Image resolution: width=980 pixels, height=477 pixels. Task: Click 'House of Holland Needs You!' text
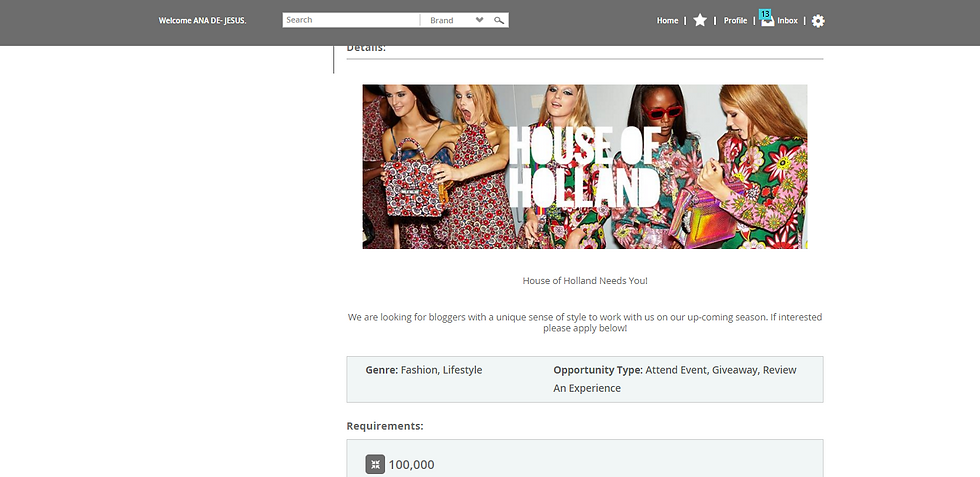pos(585,281)
